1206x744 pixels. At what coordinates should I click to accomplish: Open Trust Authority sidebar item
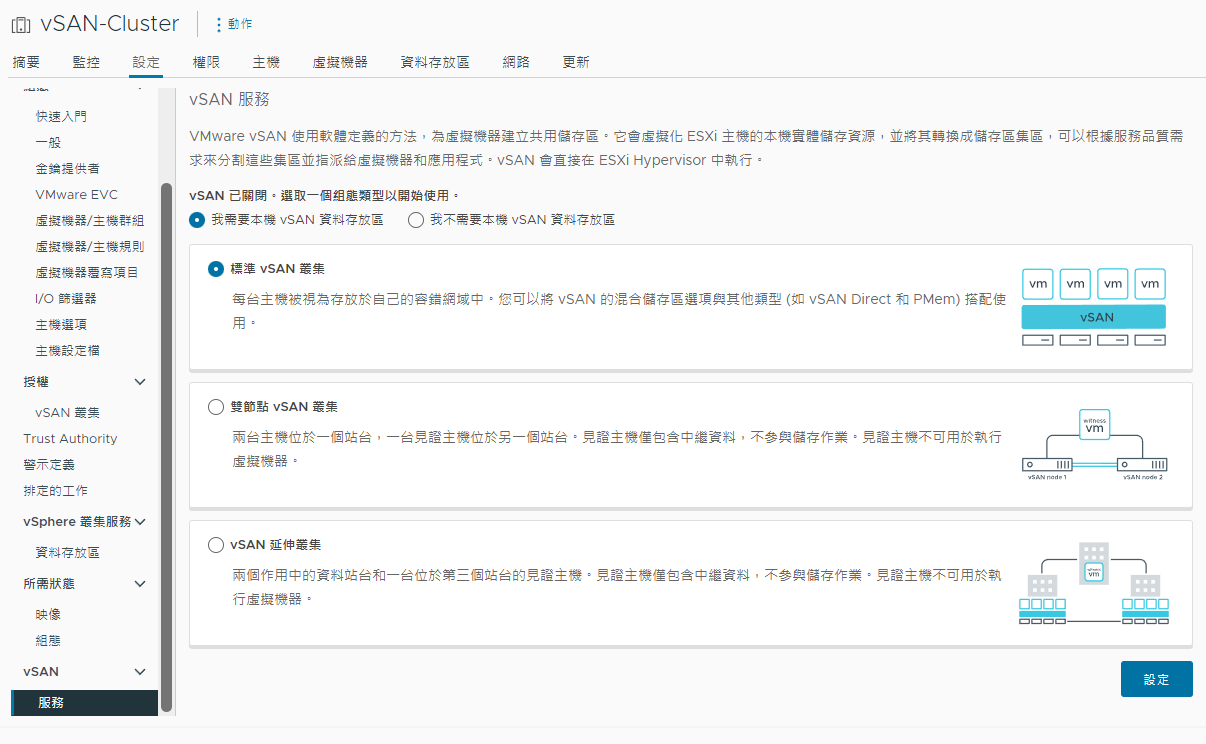tap(70, 438)
